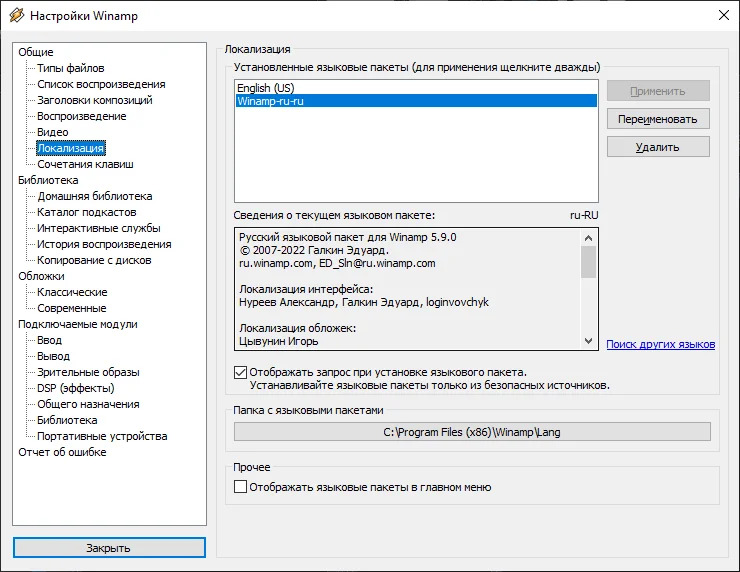Open the Поиск других языков link
This screenshot has height=572, width=740.
point(660,344)
